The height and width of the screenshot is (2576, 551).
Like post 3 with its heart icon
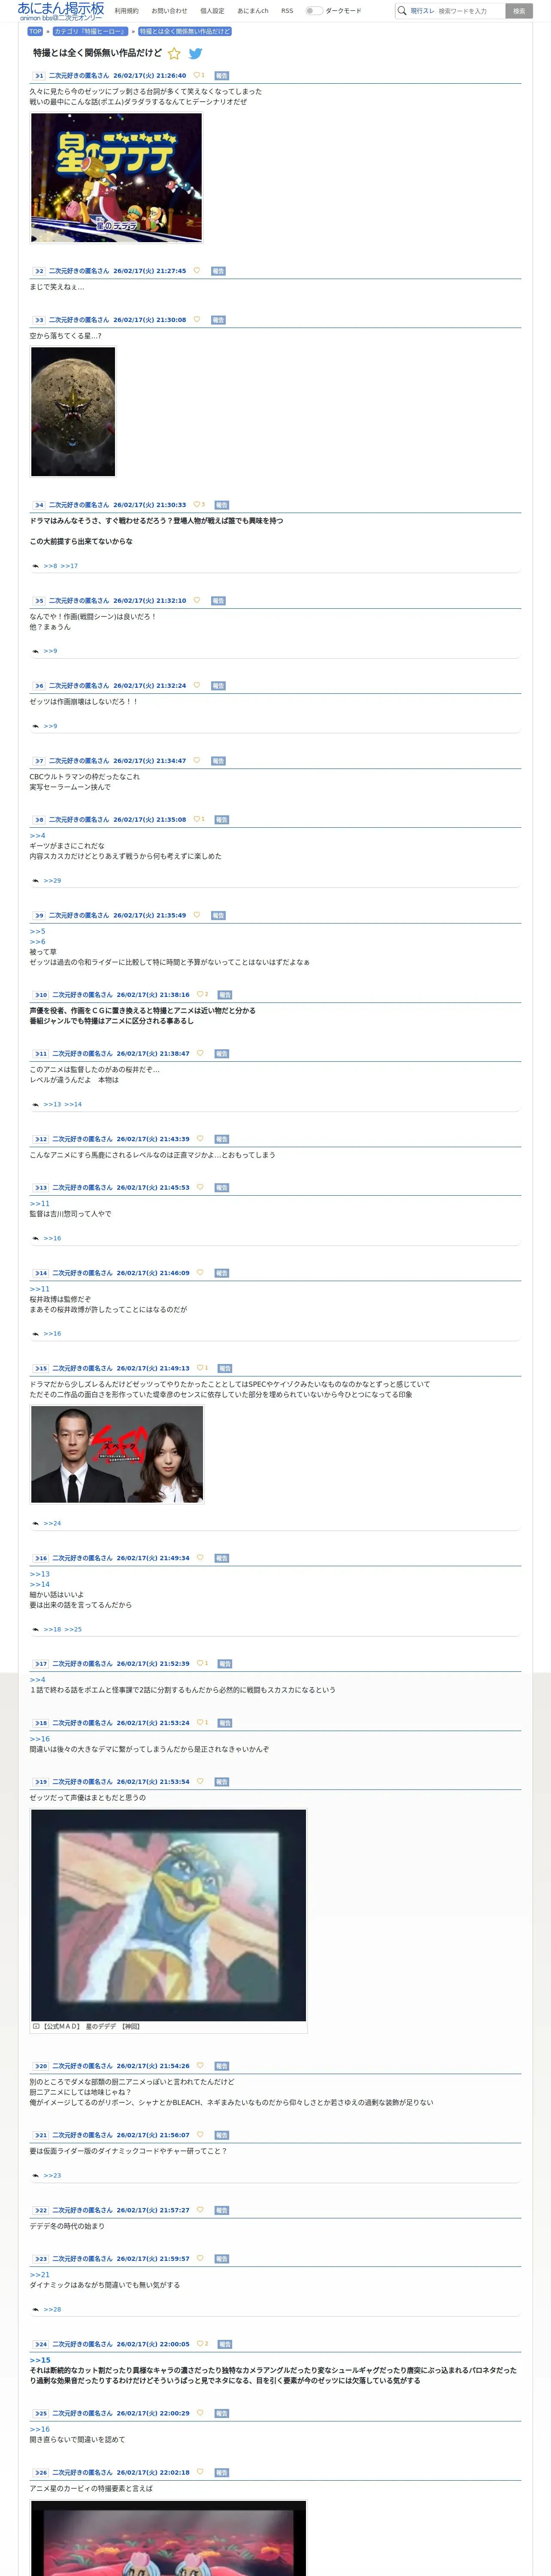coord(196,320)
